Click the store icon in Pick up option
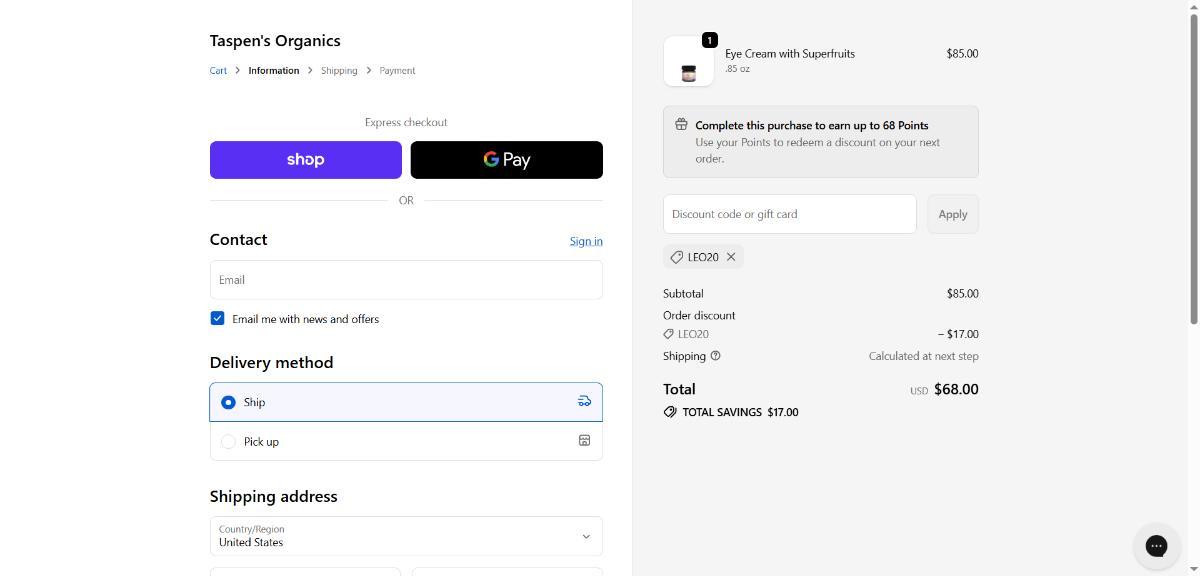 pos(585,441)
